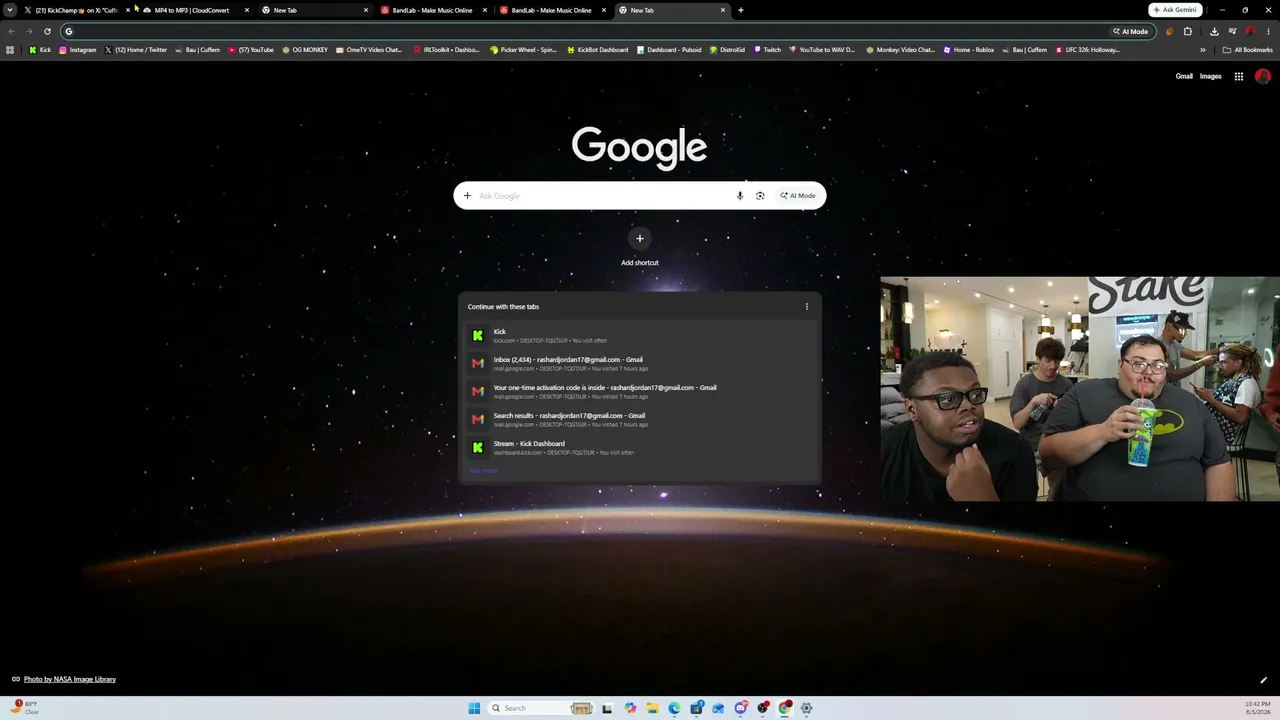The height and width of the screenshot is (720, 1280).
Task: Open Settings gear in taskbar
Action: (806, 708)
